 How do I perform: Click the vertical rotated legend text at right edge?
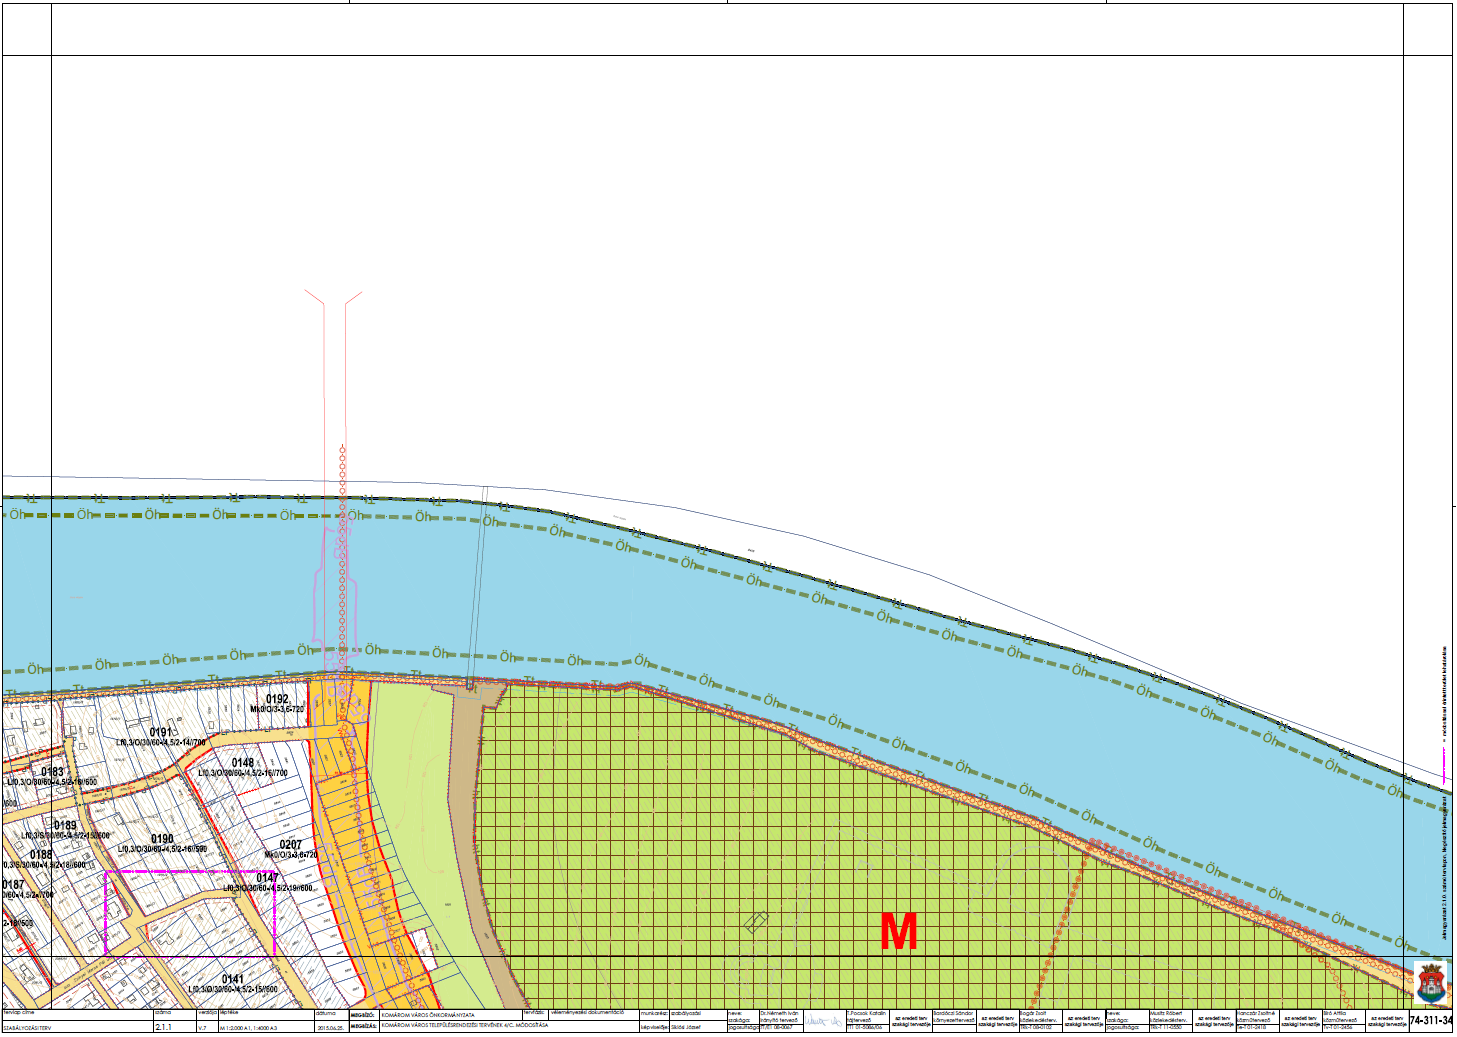[1444, 792]
